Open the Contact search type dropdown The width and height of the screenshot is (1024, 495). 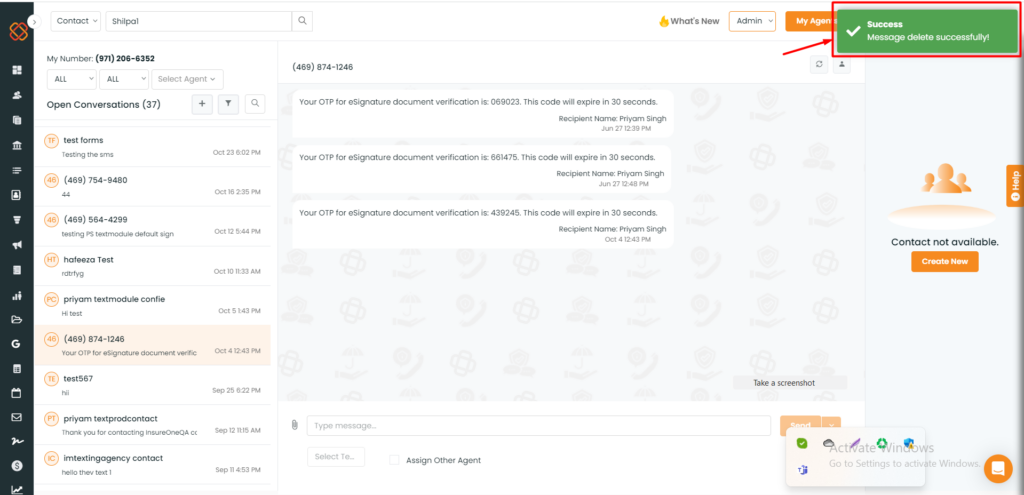coord(76,21)
